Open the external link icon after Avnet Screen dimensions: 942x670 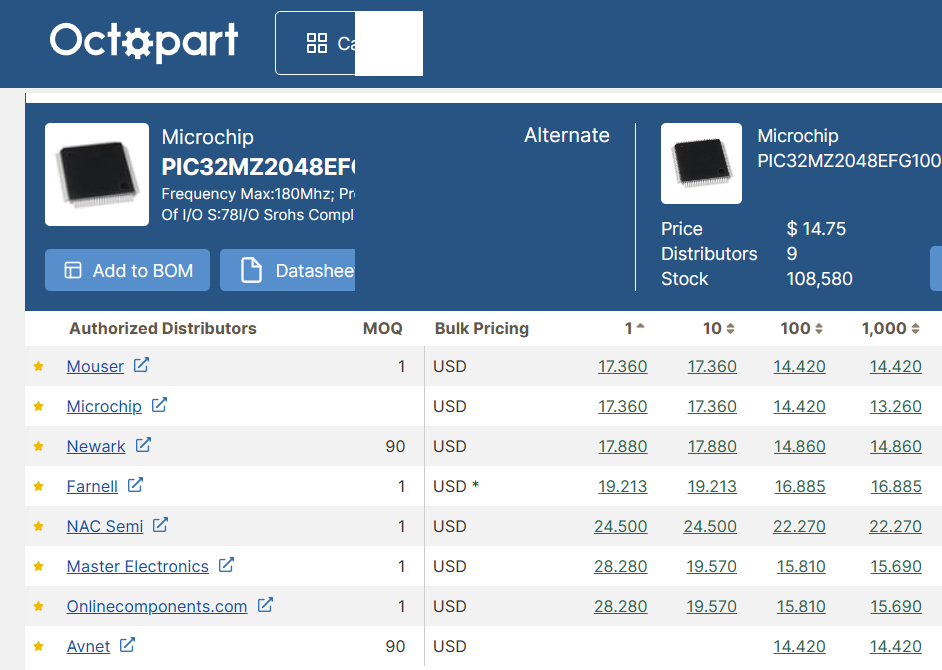click(127, 645)
